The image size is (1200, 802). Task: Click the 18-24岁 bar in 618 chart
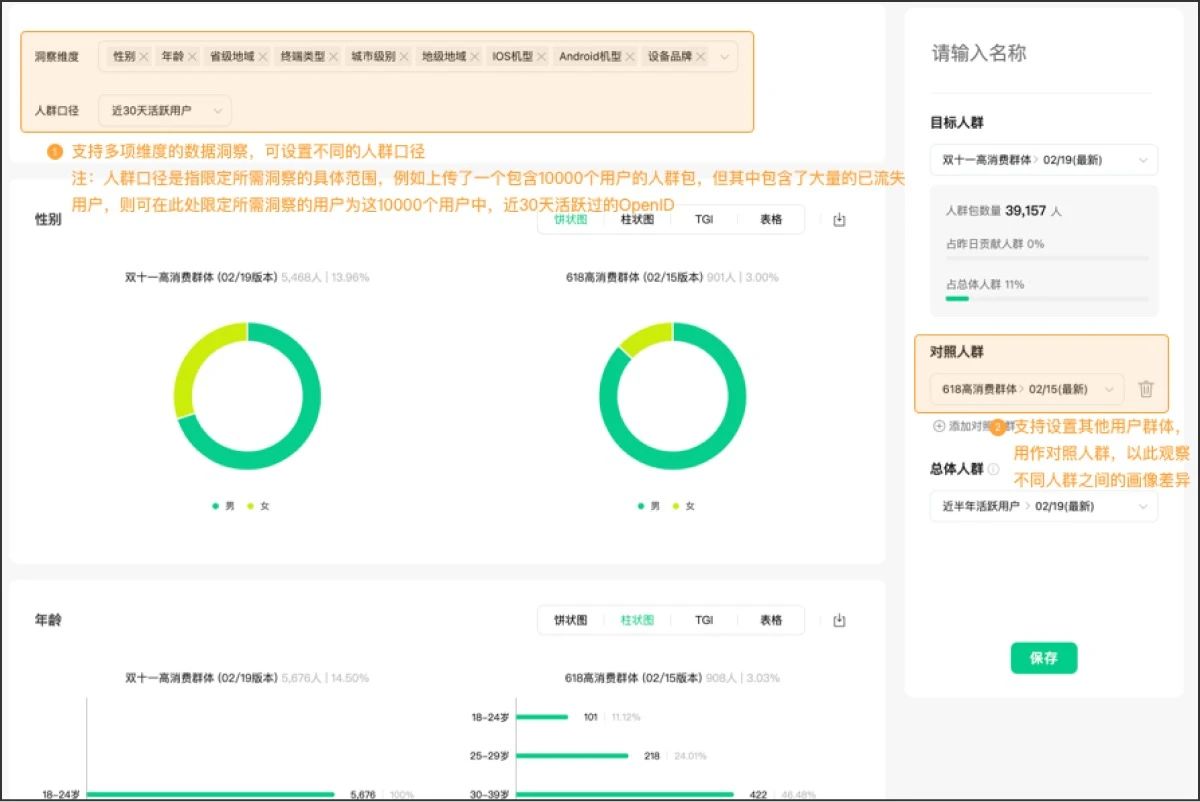[542, 717]
